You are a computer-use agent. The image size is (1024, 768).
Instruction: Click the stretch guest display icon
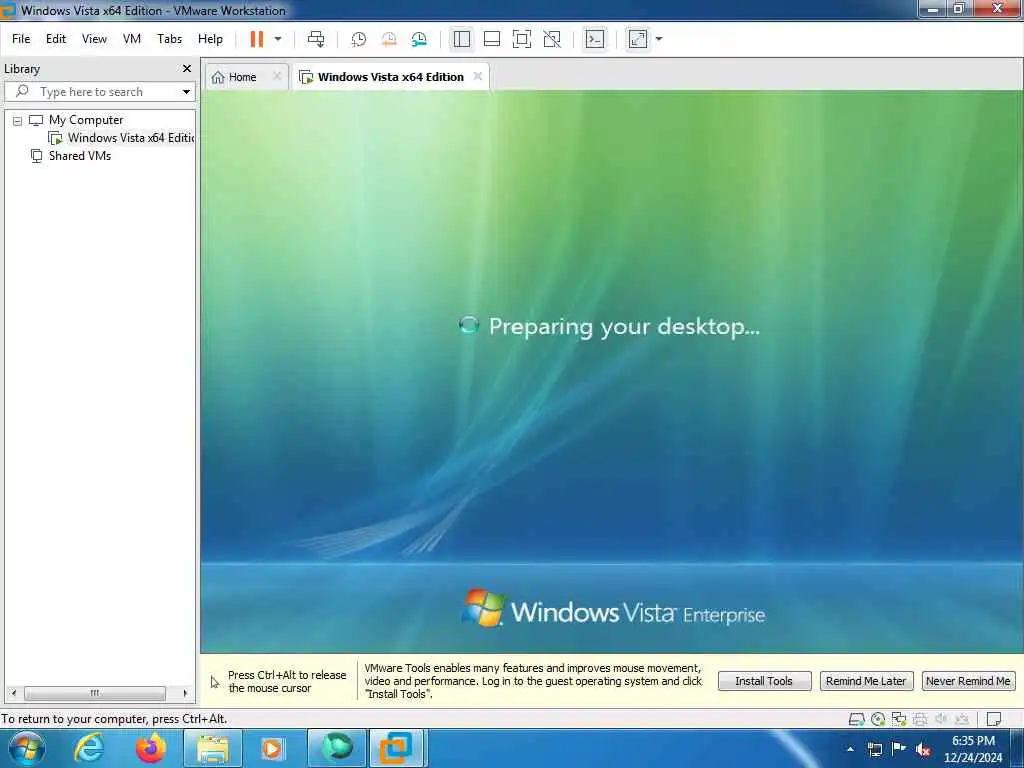638,39
